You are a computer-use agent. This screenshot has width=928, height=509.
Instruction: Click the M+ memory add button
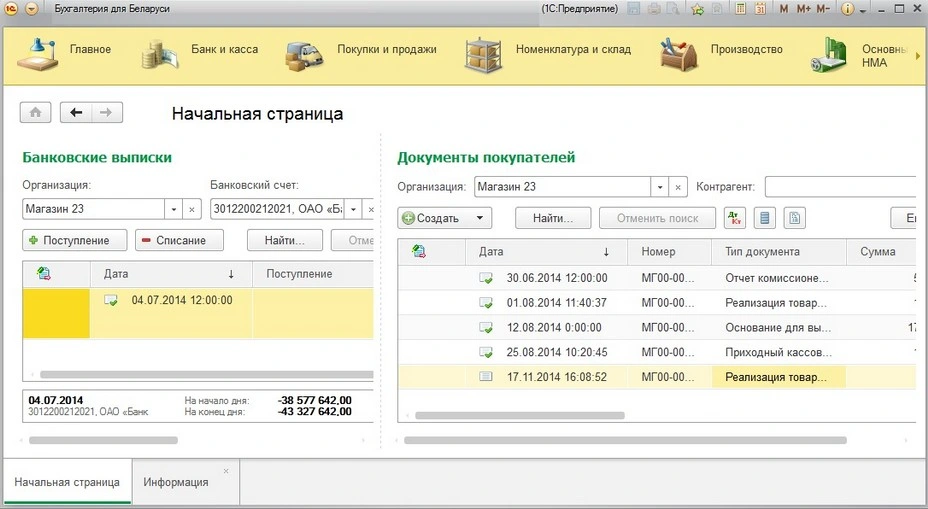[x=802, y=9]
